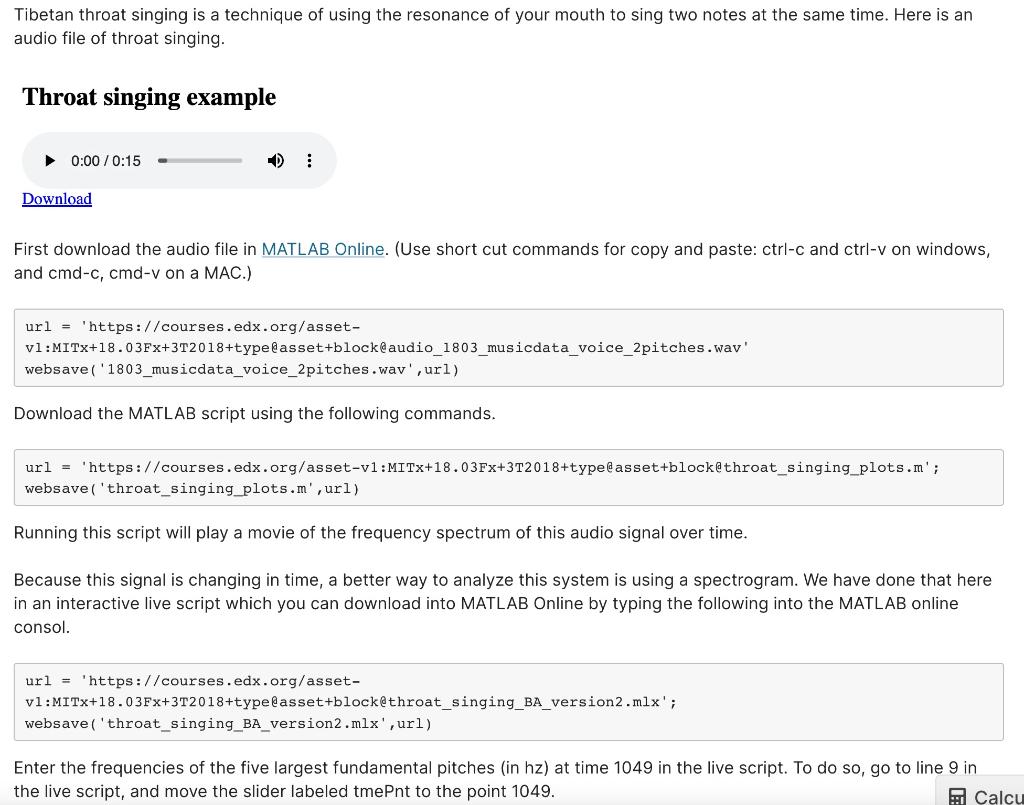Open the MATLAB Online hyperlink
Image resolution: width=1024 pixels, height=805 pixels.
322,249
